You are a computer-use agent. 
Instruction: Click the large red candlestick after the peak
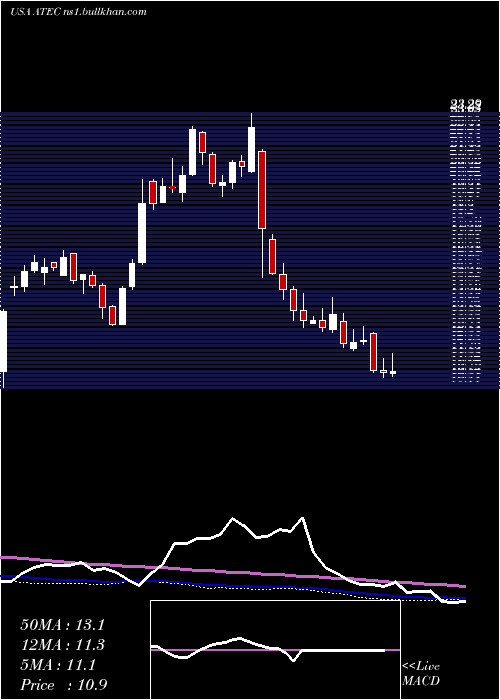click(x=262, y=190)
